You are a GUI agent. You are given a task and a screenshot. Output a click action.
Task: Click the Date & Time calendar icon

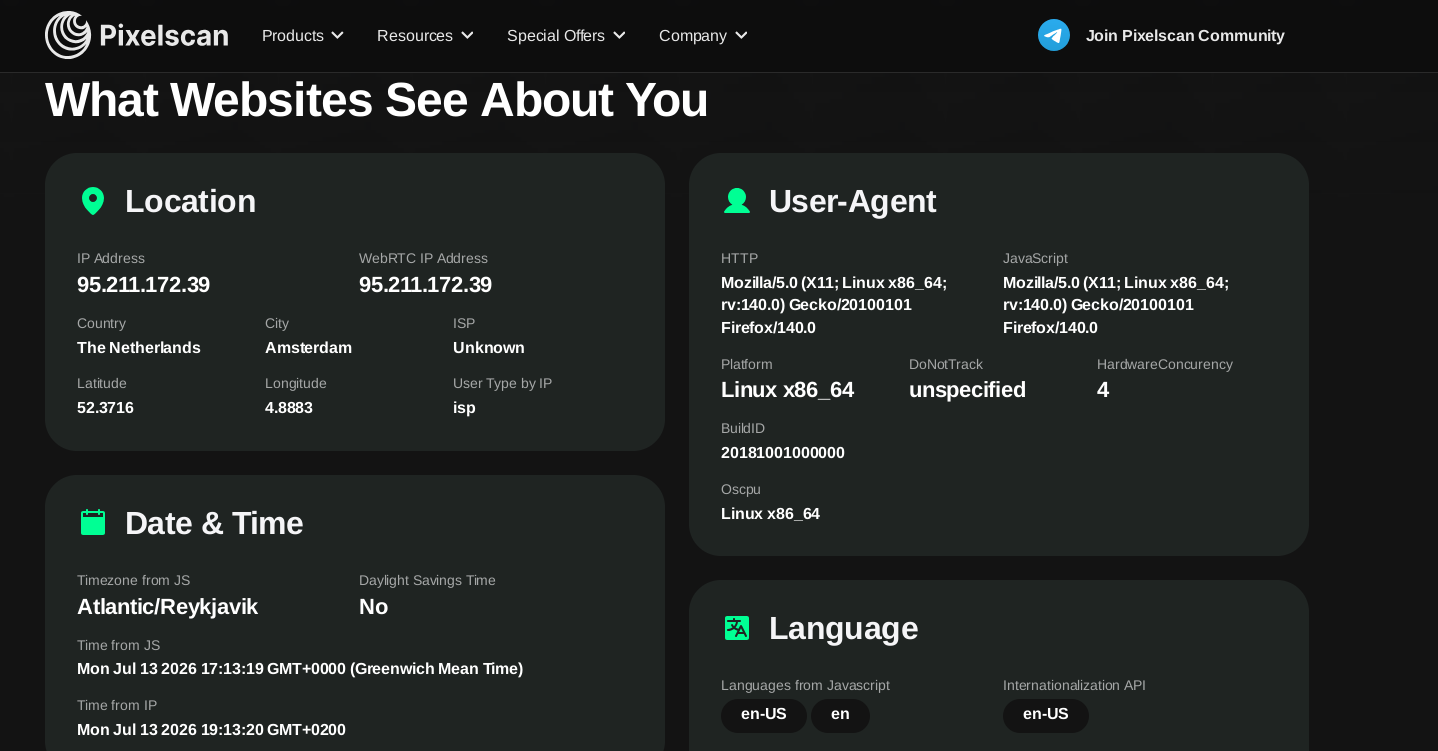tap(93, 522)
